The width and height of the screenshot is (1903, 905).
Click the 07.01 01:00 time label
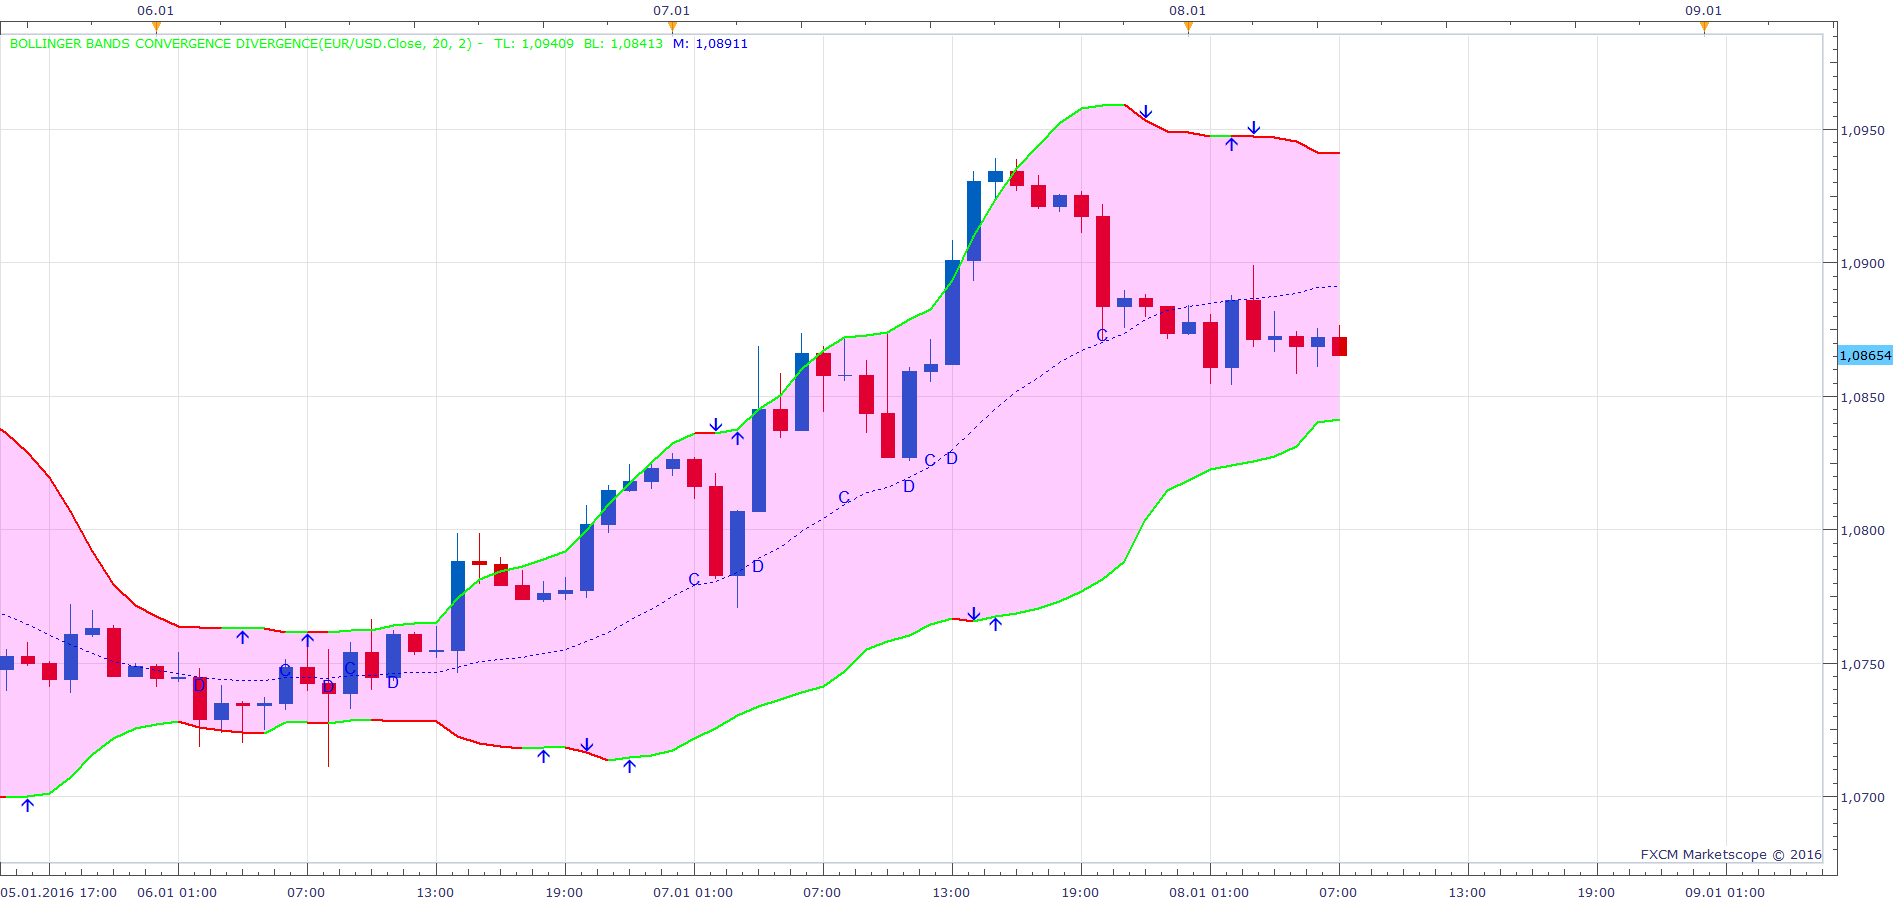coord(693,892)
